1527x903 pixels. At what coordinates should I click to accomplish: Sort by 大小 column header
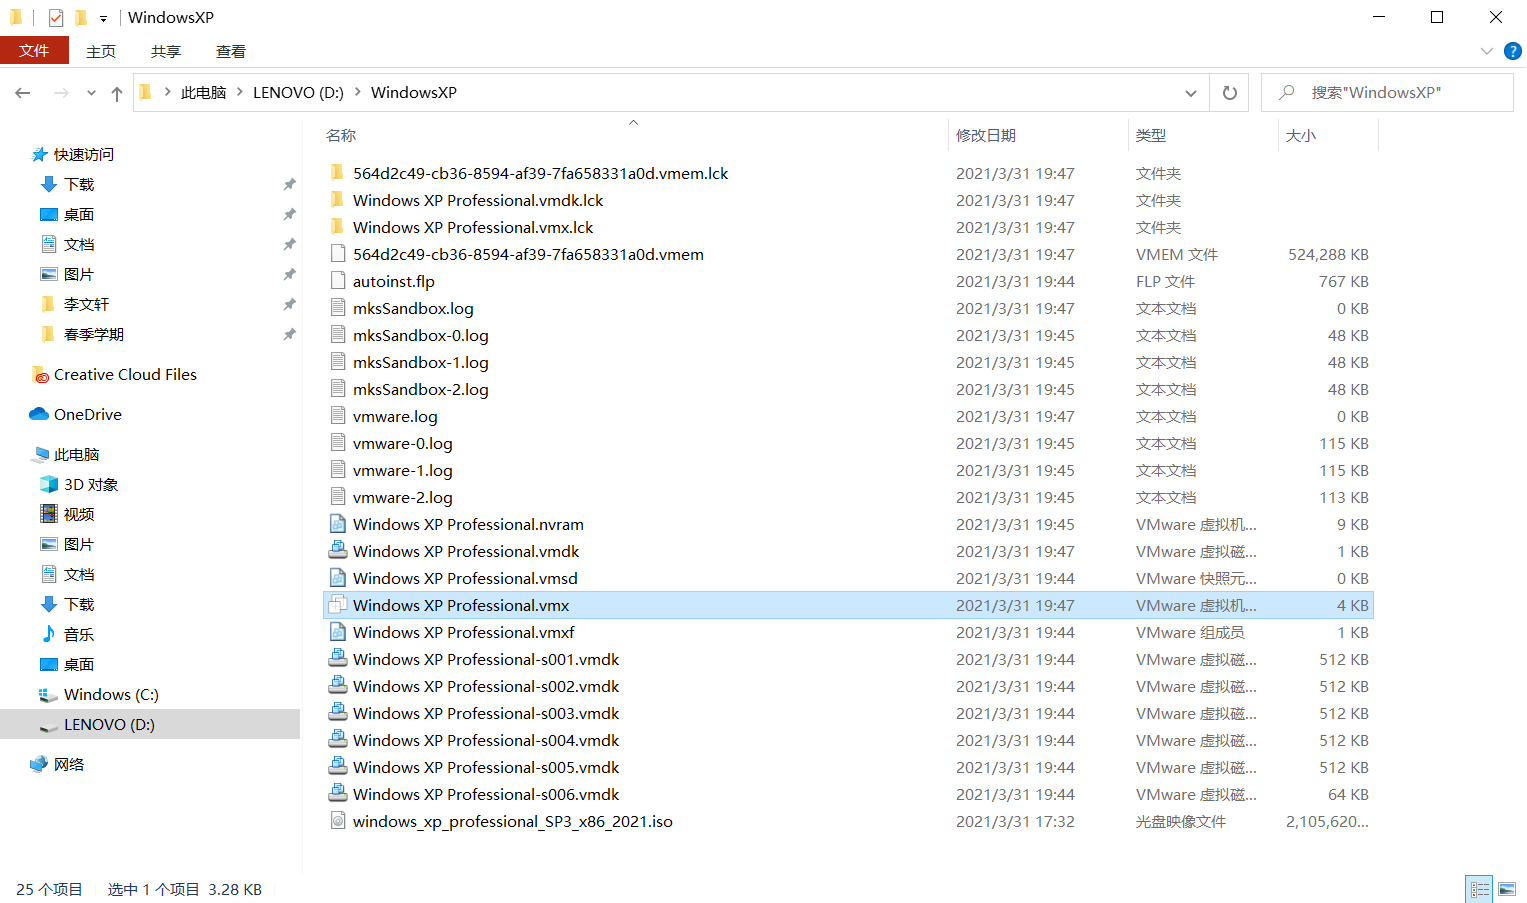click(1301, 136)
